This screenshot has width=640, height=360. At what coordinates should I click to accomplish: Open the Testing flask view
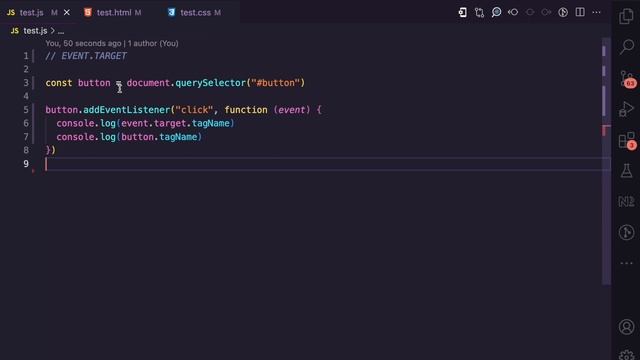[627, 171]
